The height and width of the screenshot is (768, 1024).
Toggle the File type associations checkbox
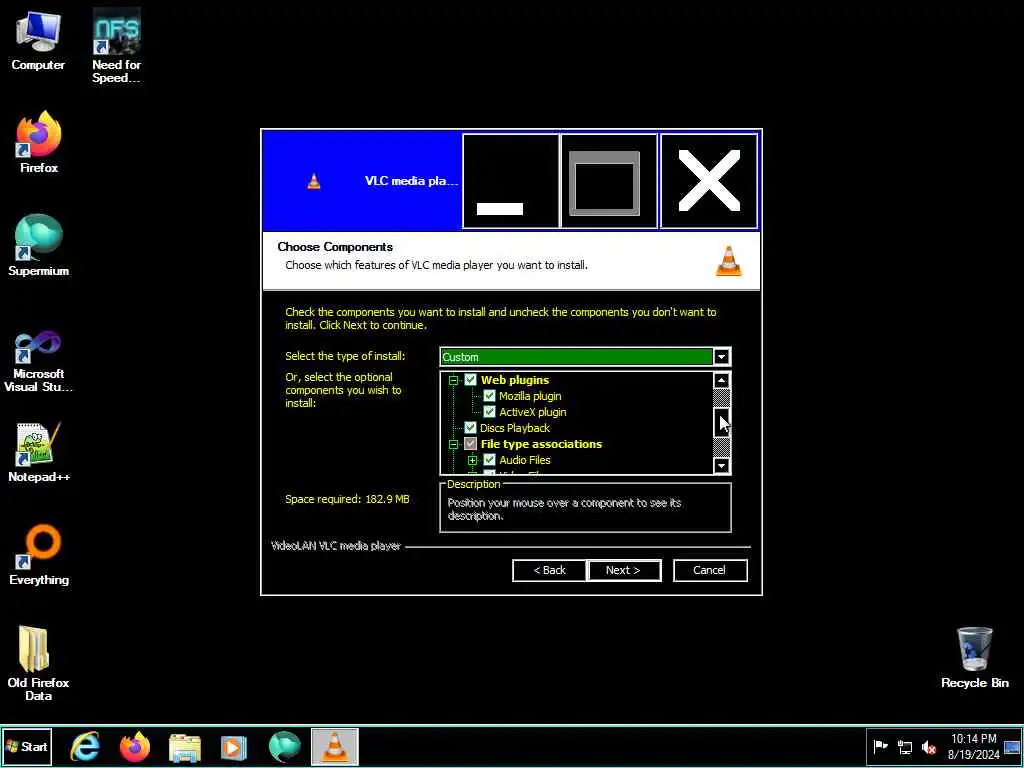click(x=470, y=444)
